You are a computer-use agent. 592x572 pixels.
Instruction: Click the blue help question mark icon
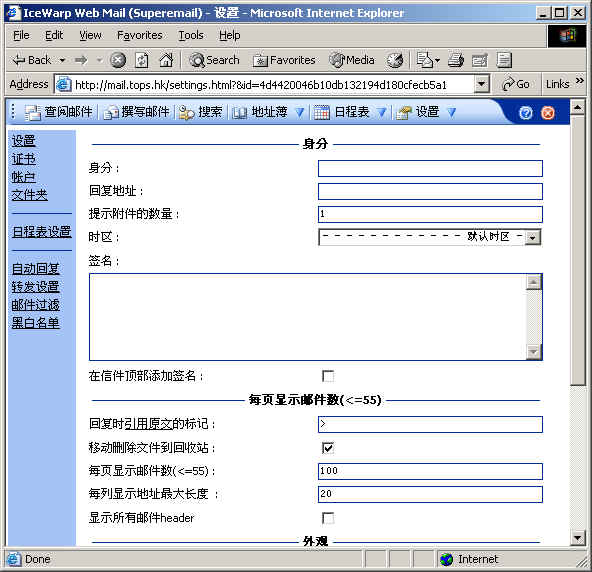pos(526,113)
